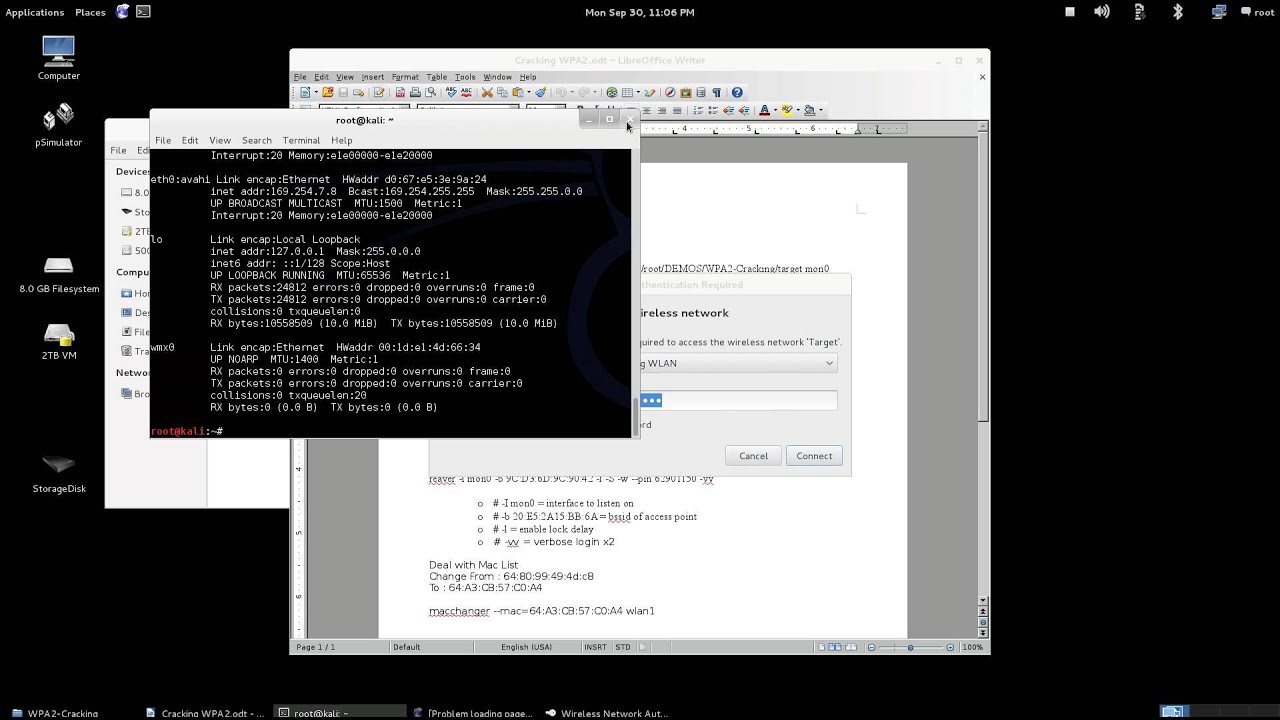Click the zoom slider handle in Writer
The image size is (1280, 720).
coord(910,647)
